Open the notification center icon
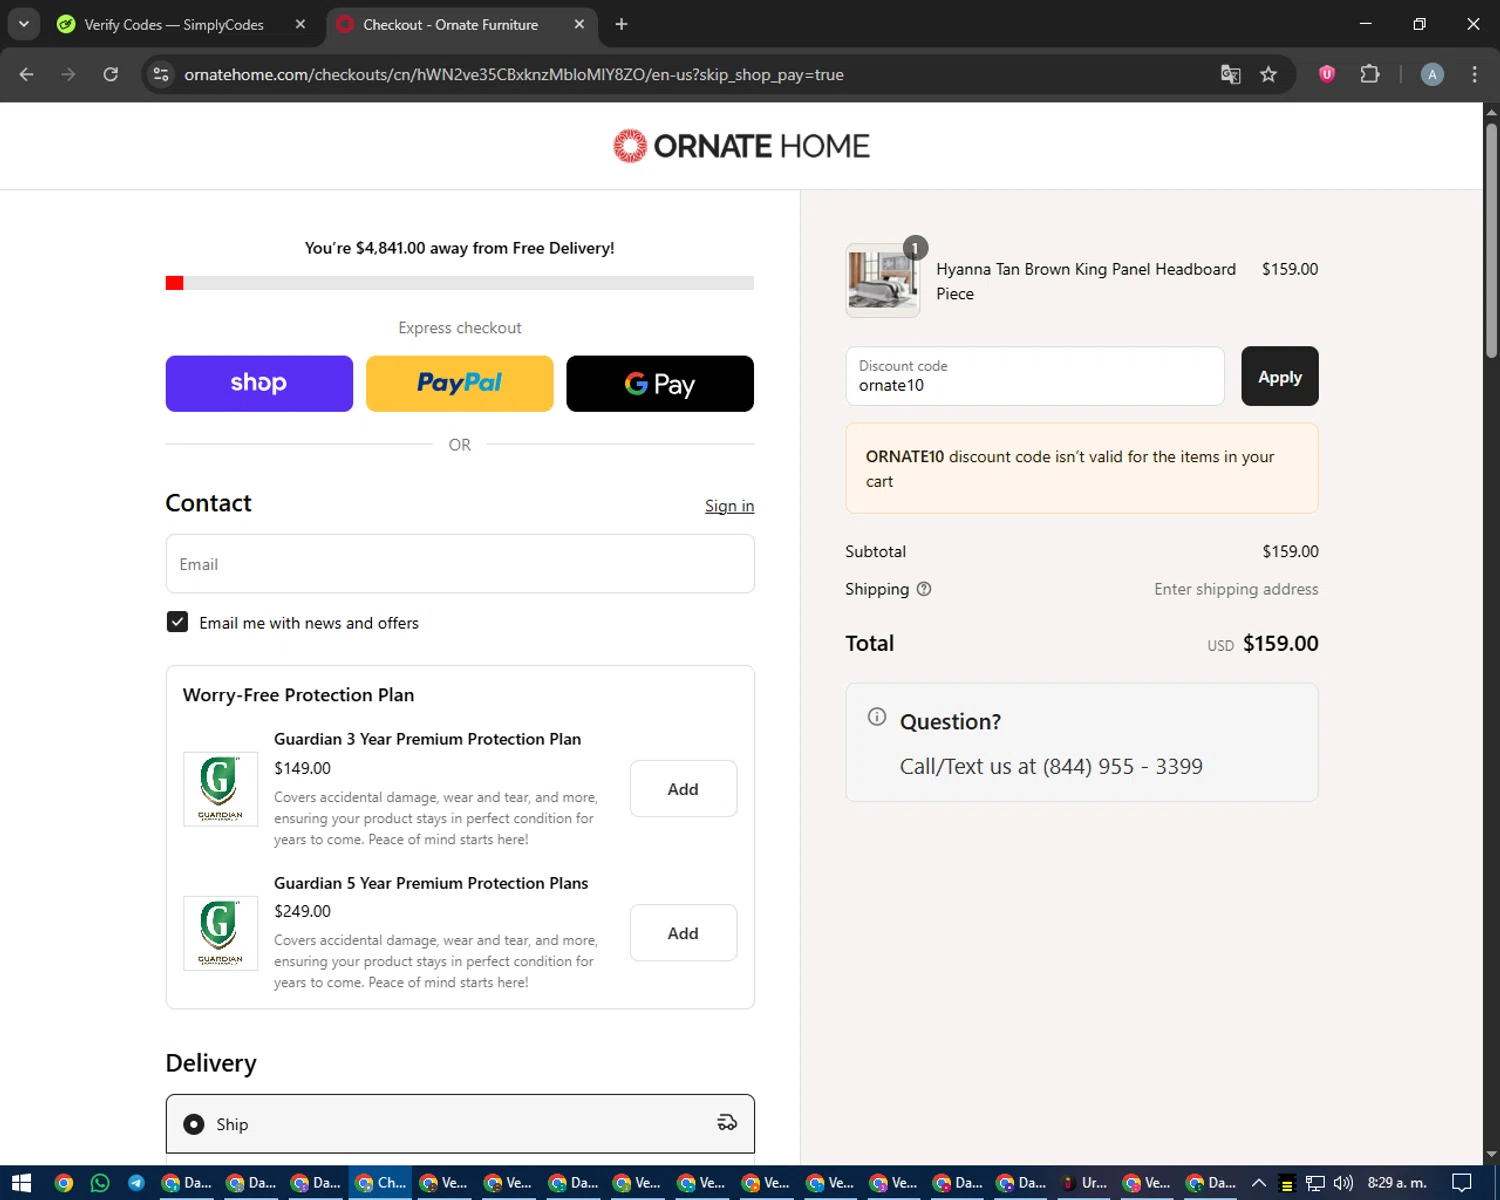This screenshot has width=1500, height=1200. click(1462, 1183)
